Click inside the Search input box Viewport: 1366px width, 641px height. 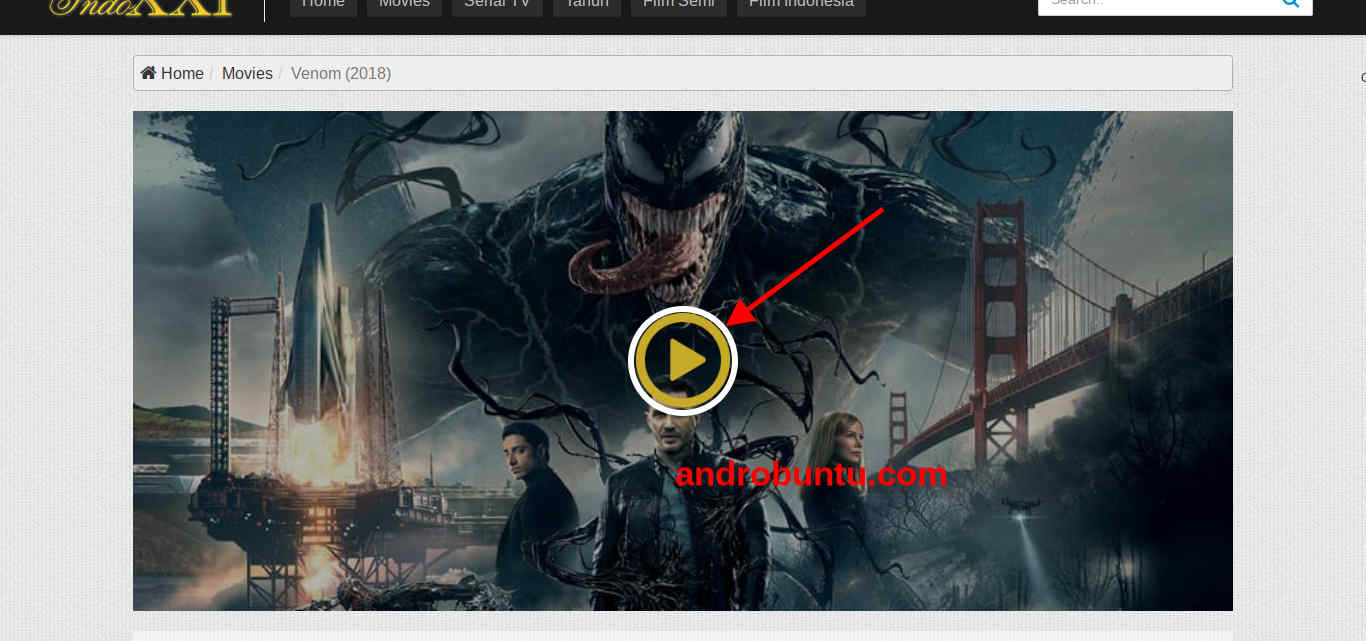point(1150,4)
